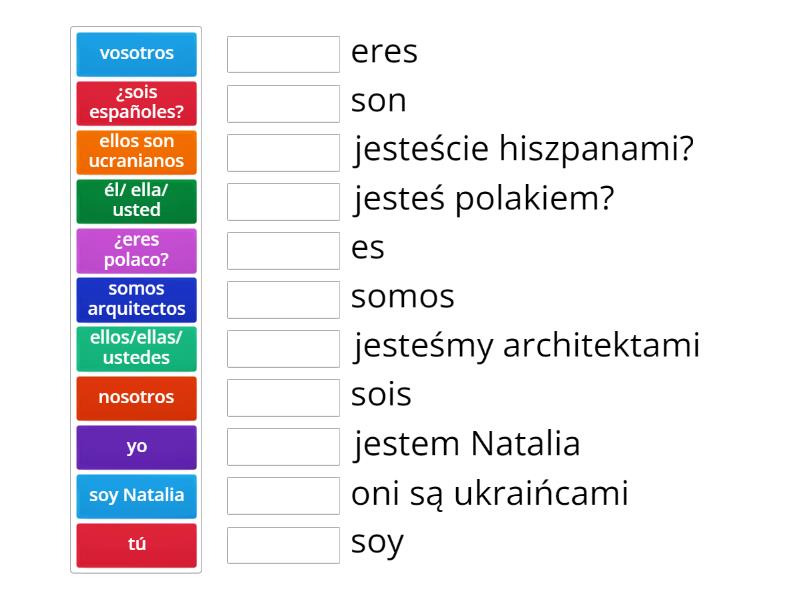800x600 pixels.
Task: Click the orange 'ellos son ucranianos' tile
Action: coord(136,152)
